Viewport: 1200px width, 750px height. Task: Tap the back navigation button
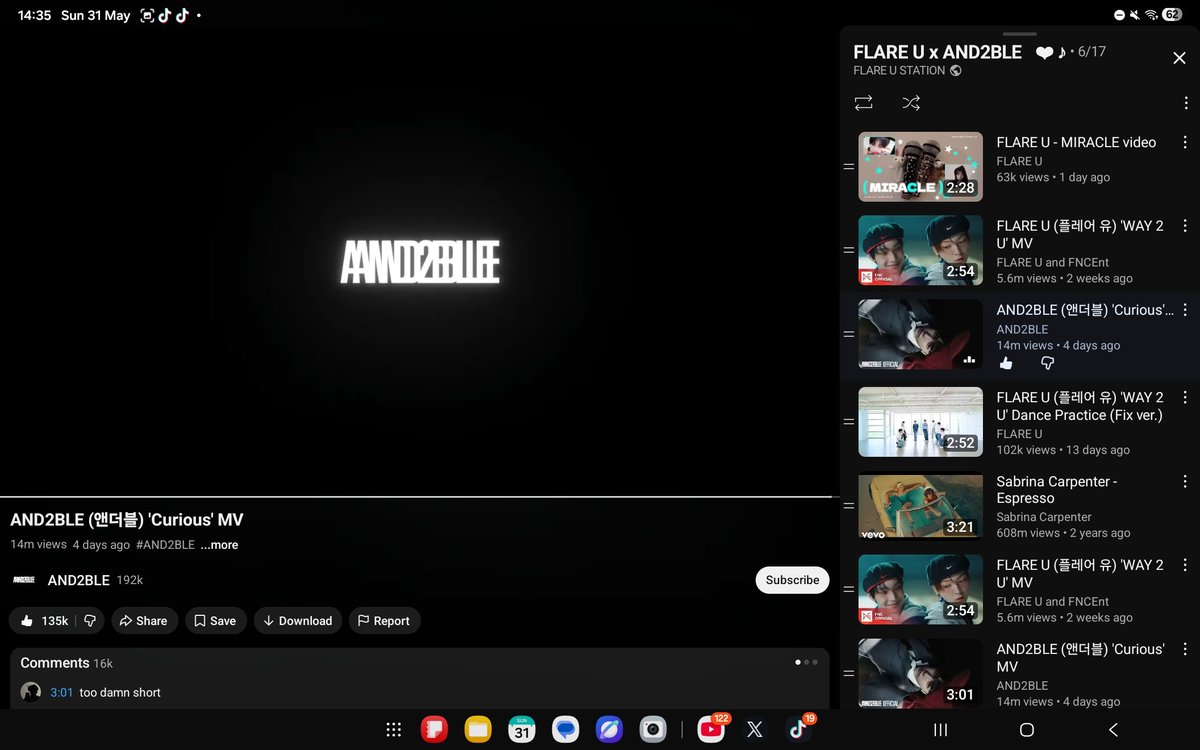pos(1113,730)
